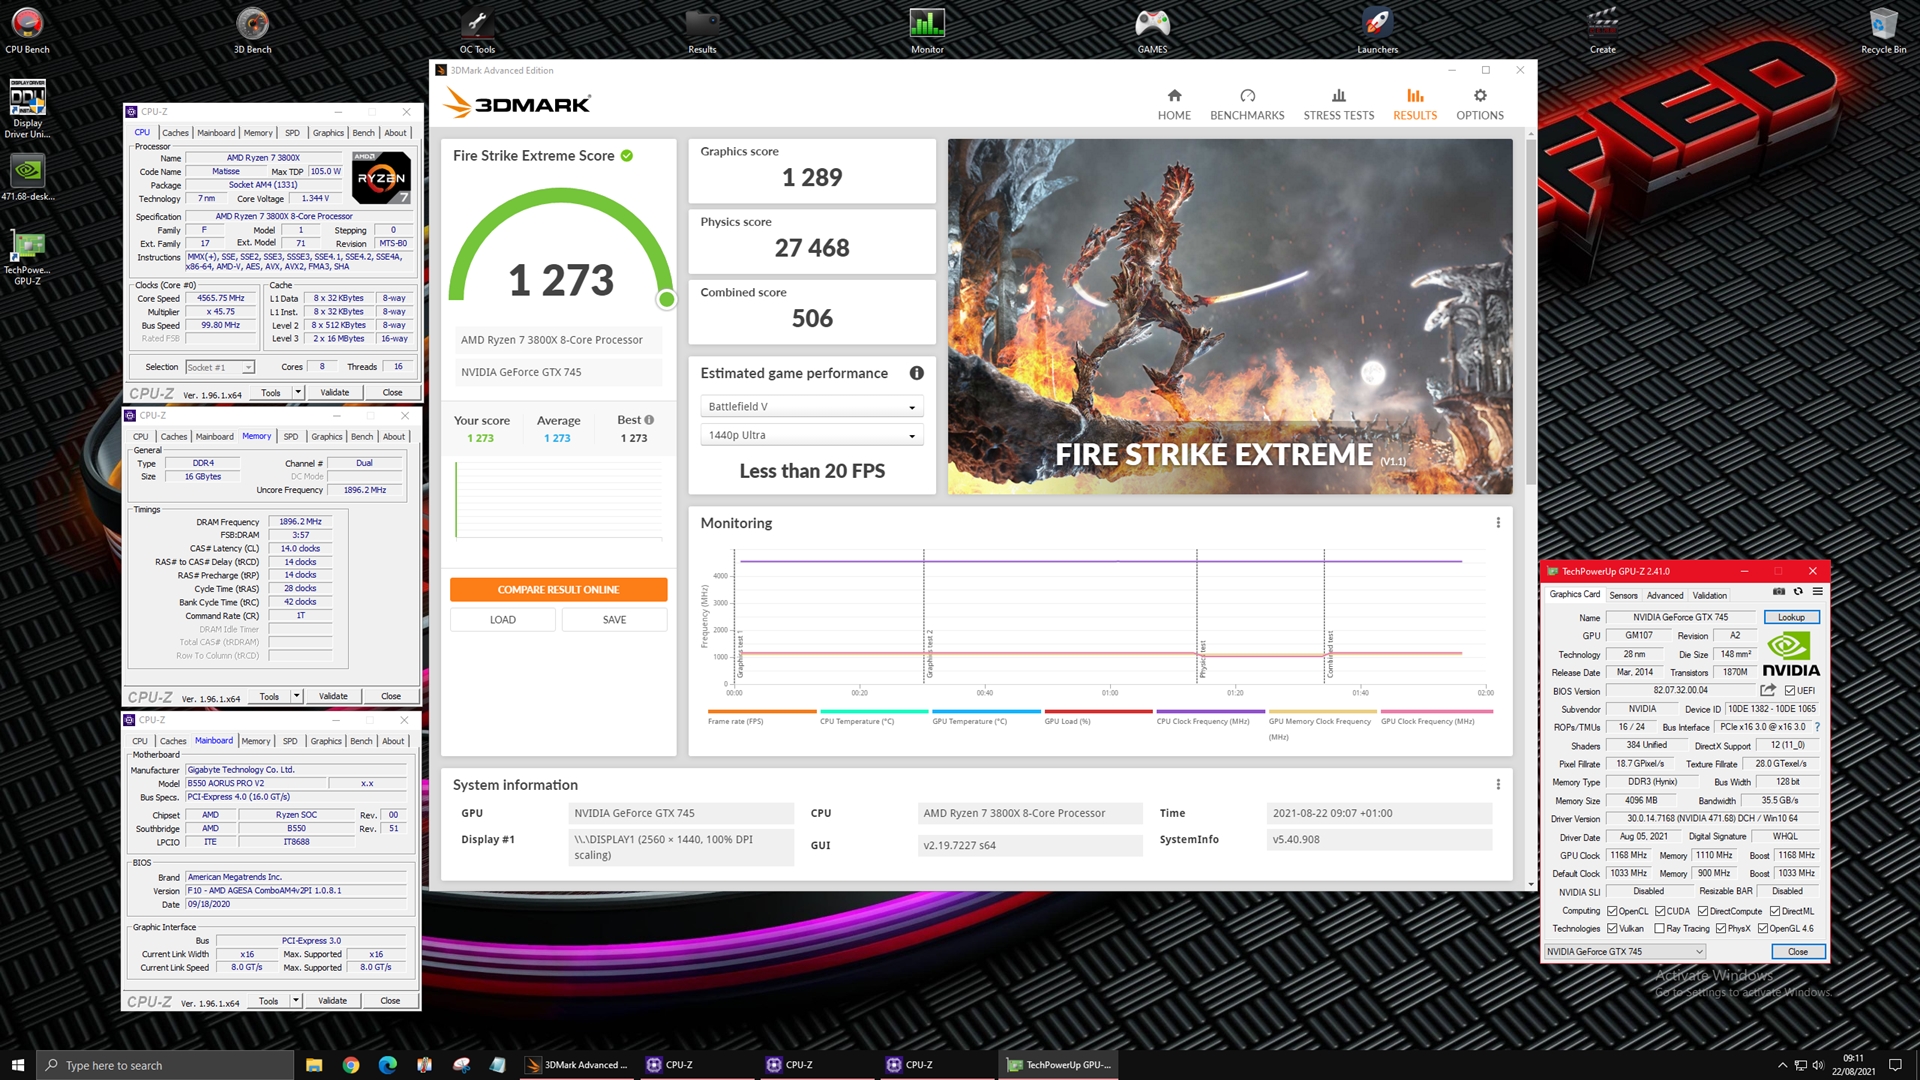Open System information three-dot menu

coord(1498,784)
